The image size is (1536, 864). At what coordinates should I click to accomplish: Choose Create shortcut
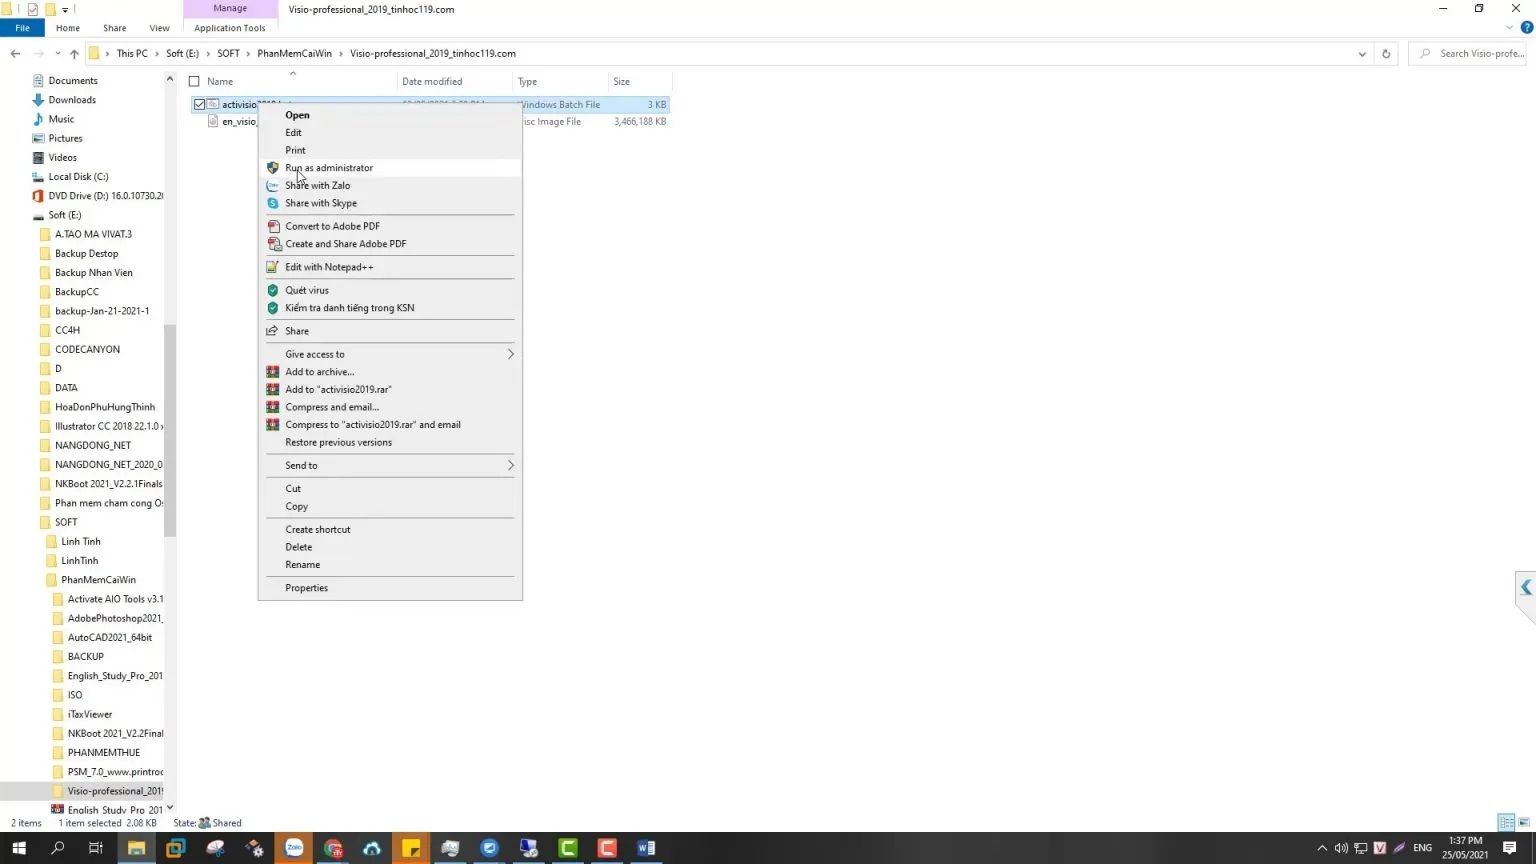pyautogui.click(x=317, y=530)
